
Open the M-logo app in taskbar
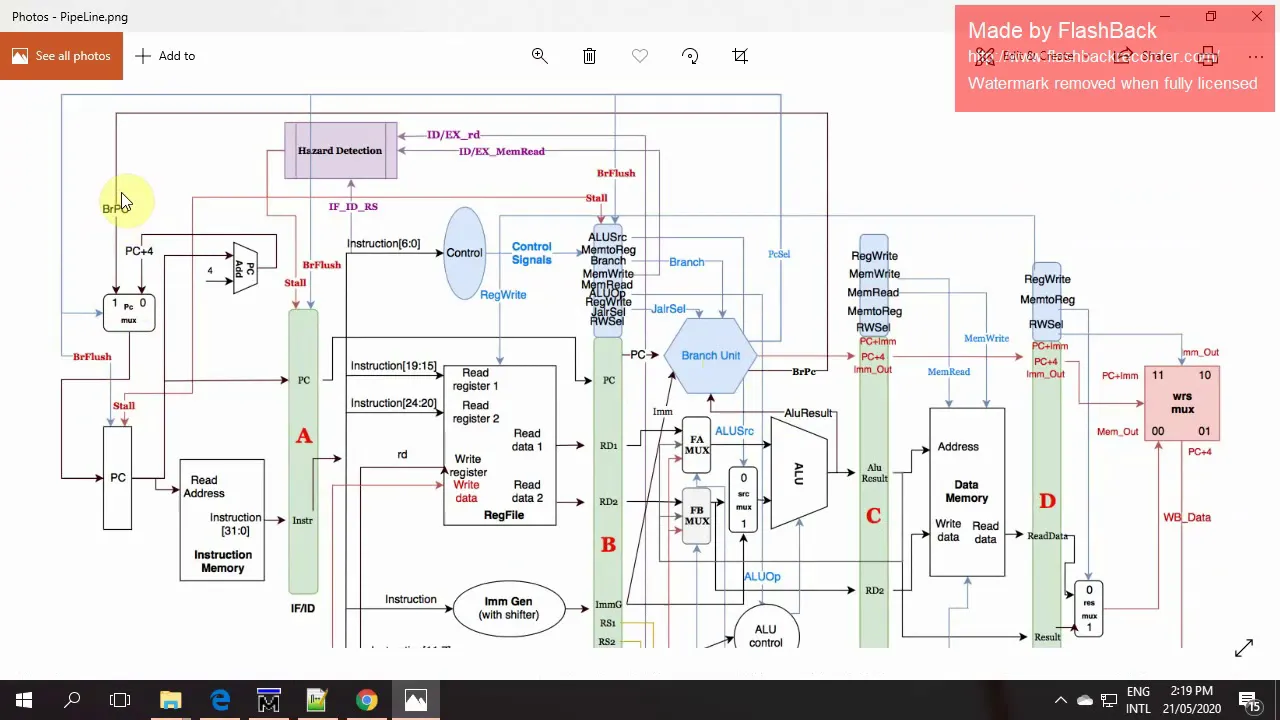tap(269, 700)
